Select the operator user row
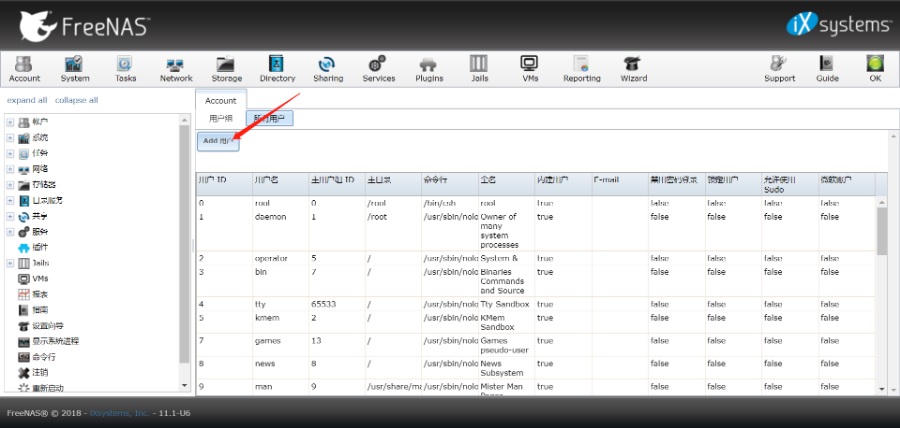The width and height of the screenshot is (900, 428). [536, 258]
